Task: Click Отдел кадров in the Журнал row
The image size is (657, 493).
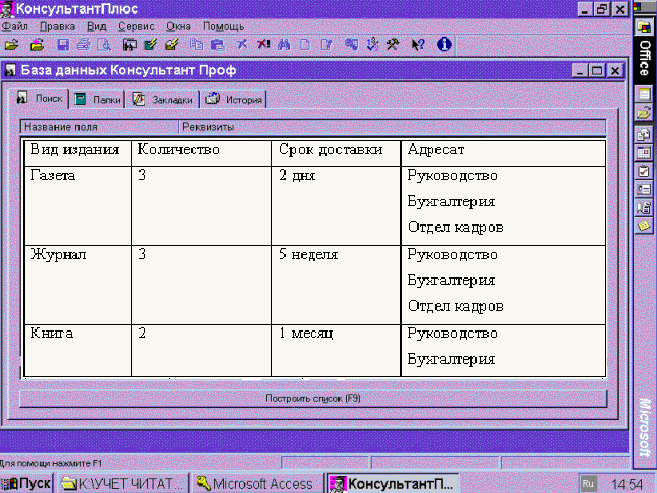Action: tap(455, 306)
